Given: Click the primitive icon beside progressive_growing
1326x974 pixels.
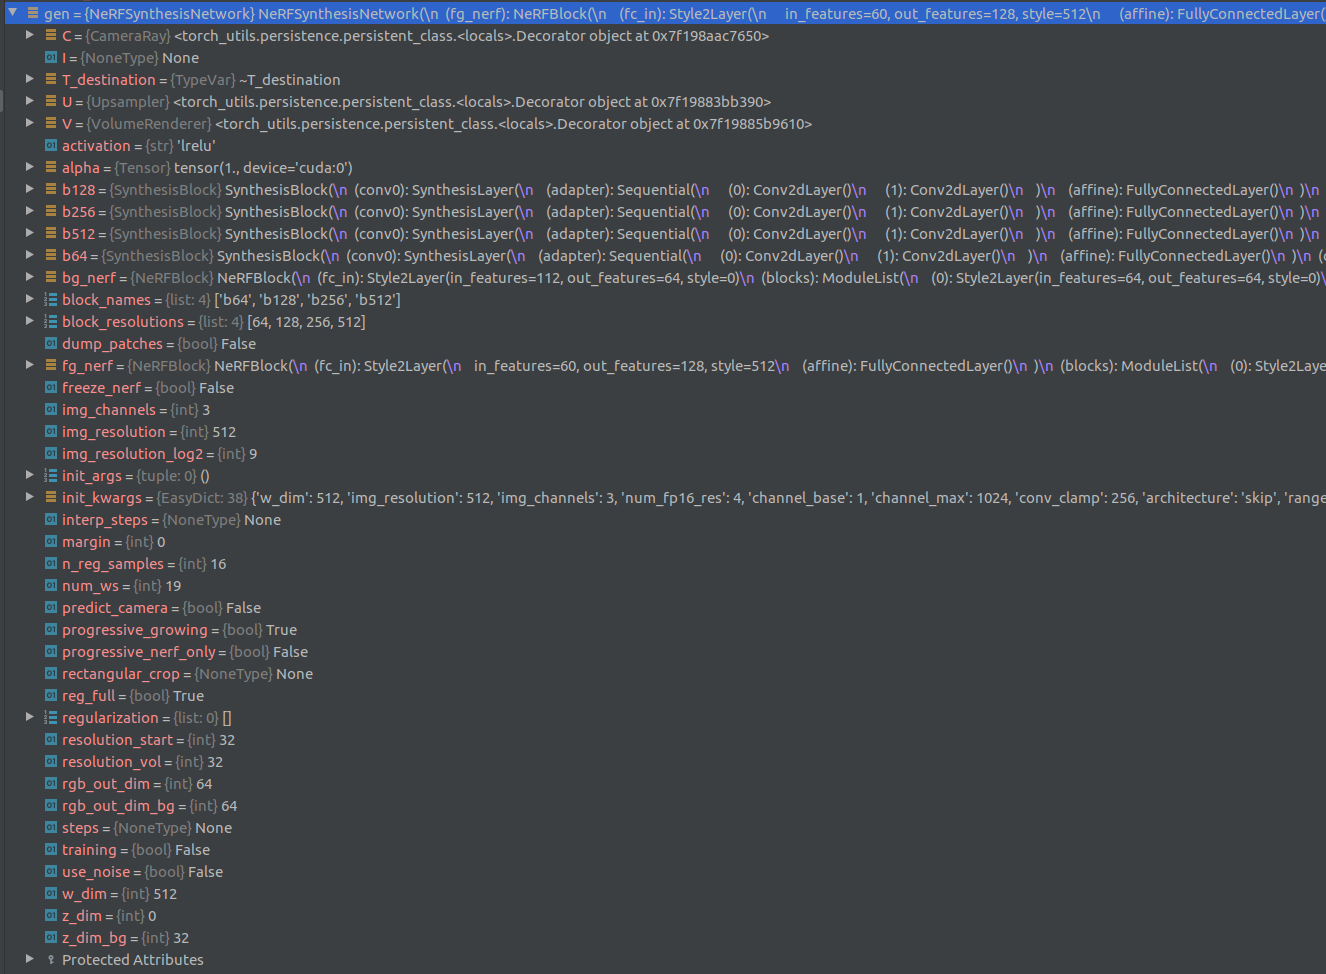Looking at the screenshot, I should point(51,629).
